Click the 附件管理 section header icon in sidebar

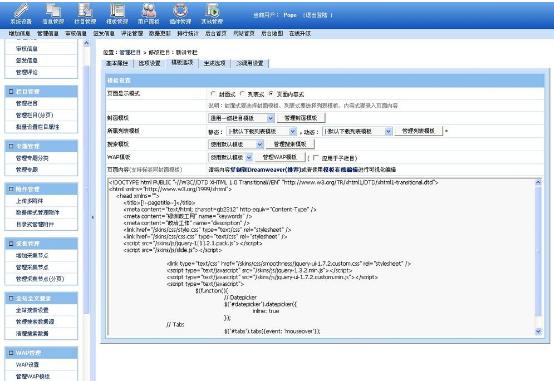pos(11,189)
